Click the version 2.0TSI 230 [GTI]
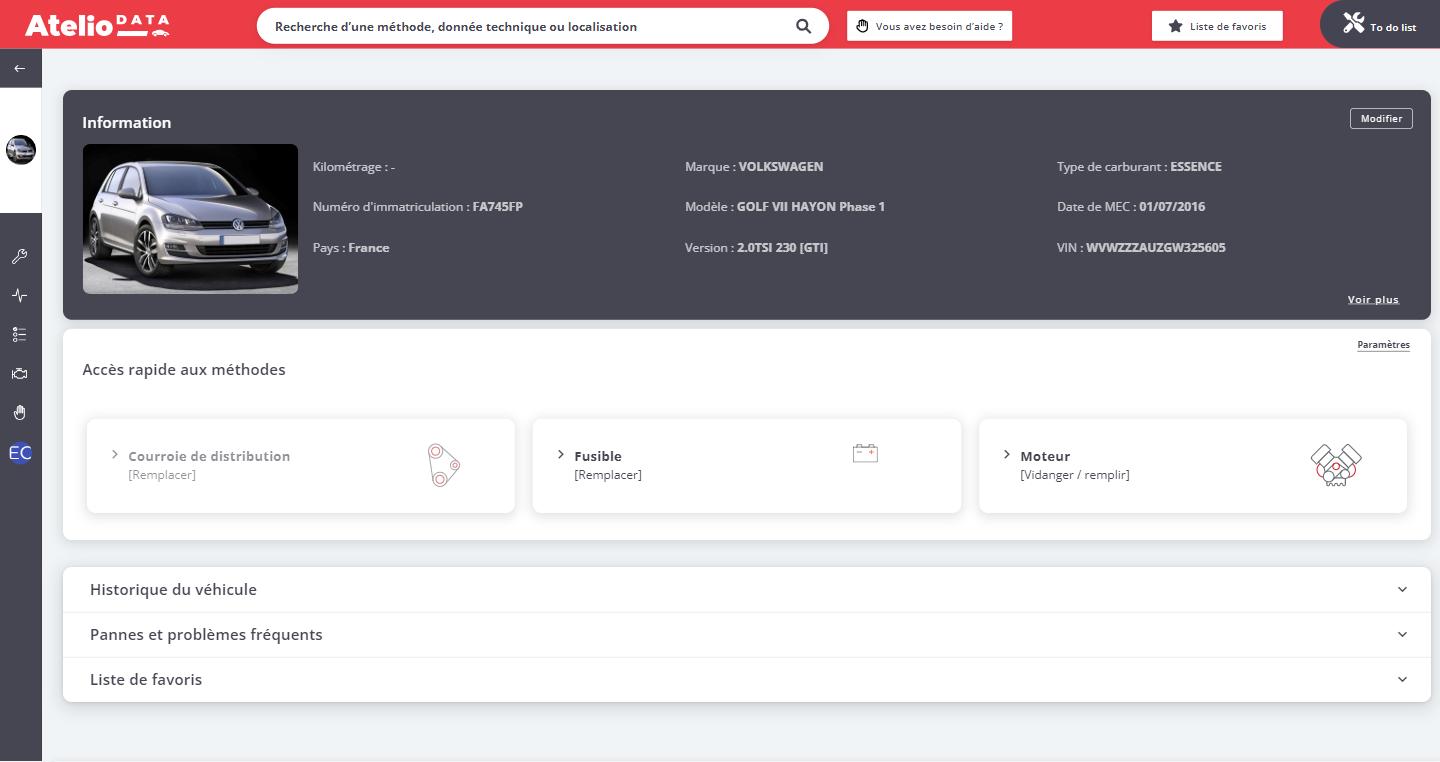Viewport: 1440px width, 762px height. click(x=782, y=248)
